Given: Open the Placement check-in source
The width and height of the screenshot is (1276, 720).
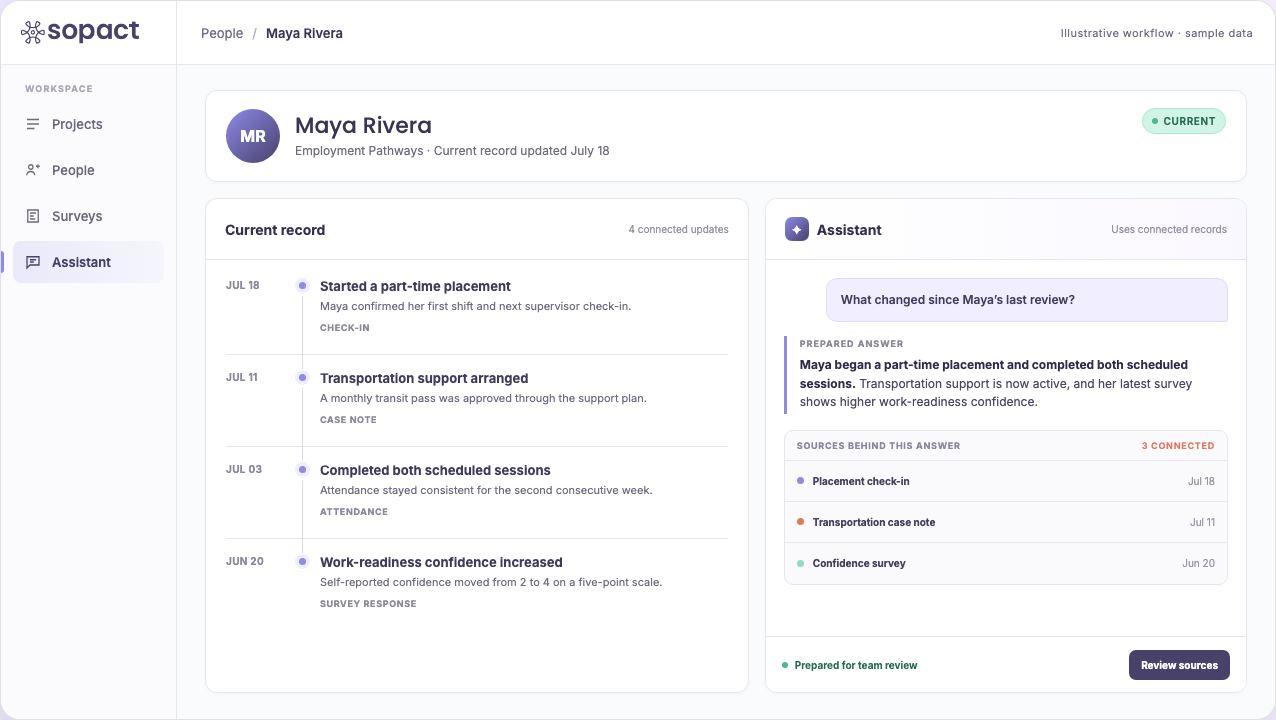Looking at the screenshot, I should (1005, 481).
